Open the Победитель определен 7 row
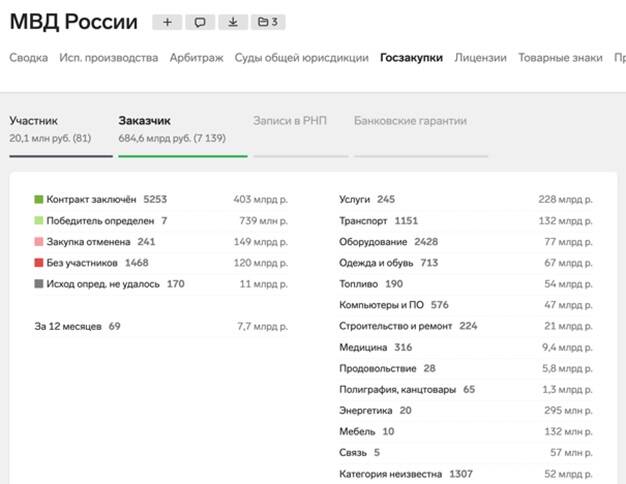Image resolution: width=626 pixels, height=484 pixels. pyautogui.click(x=161, y=220)
